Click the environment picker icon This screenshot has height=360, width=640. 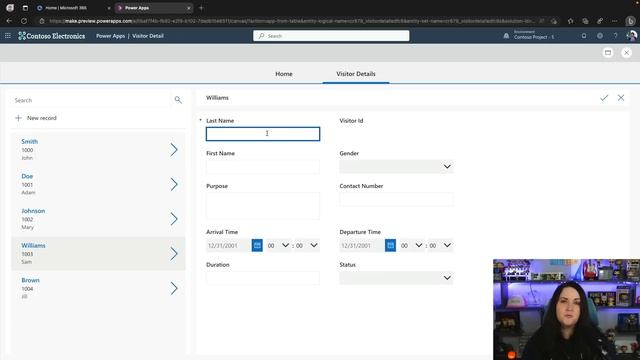tap(506, 36)
